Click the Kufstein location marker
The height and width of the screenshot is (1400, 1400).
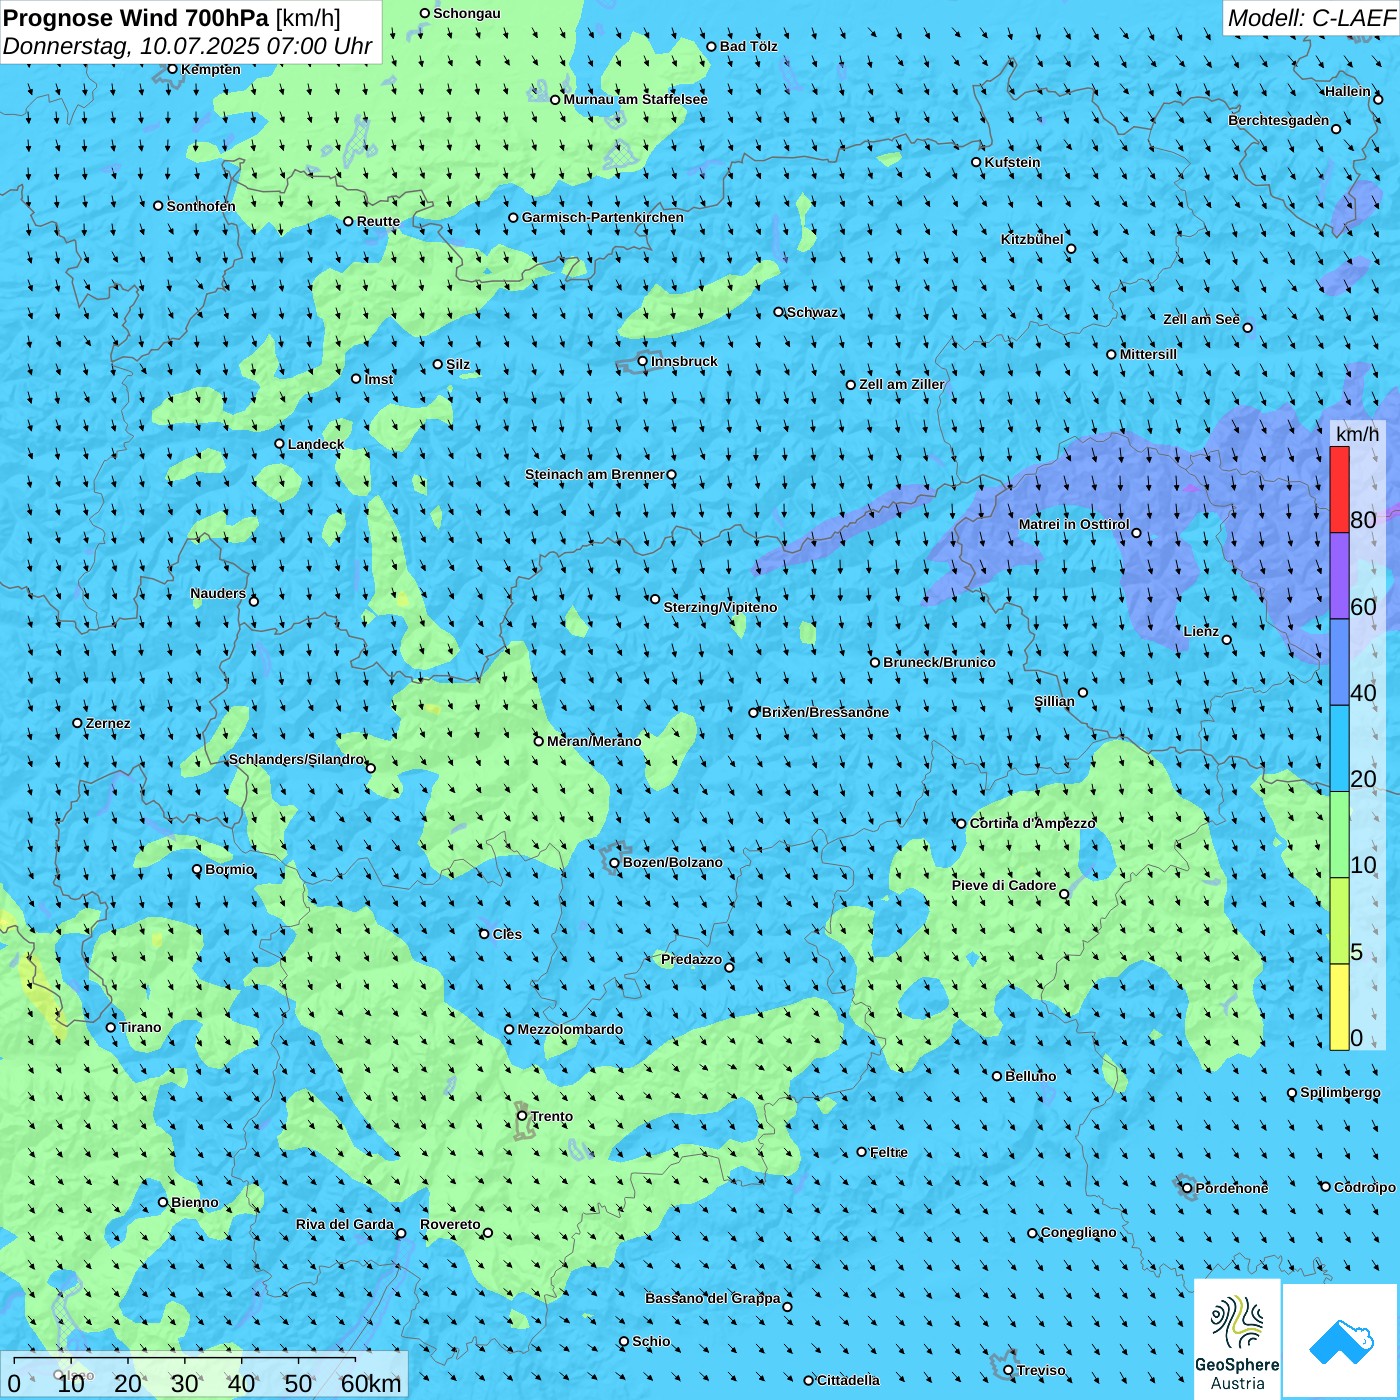click(x=977, y=162)
